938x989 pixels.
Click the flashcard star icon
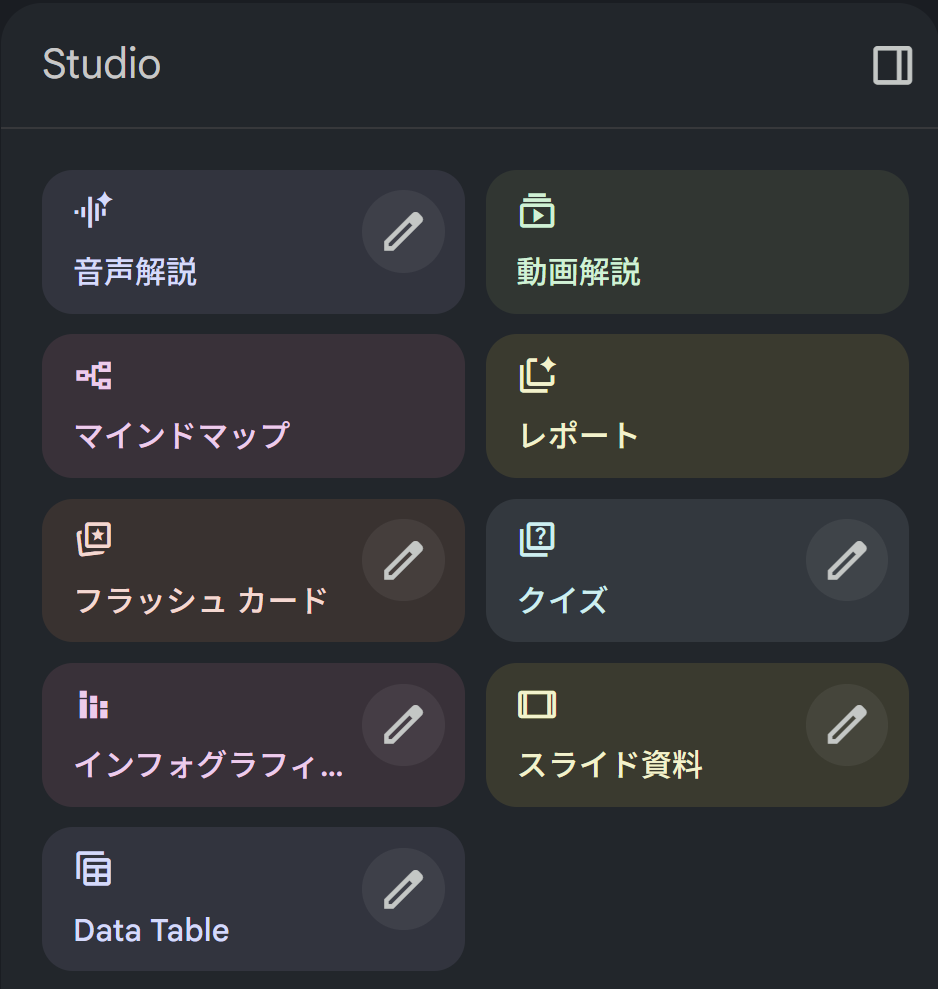click(x=93, y=540)
